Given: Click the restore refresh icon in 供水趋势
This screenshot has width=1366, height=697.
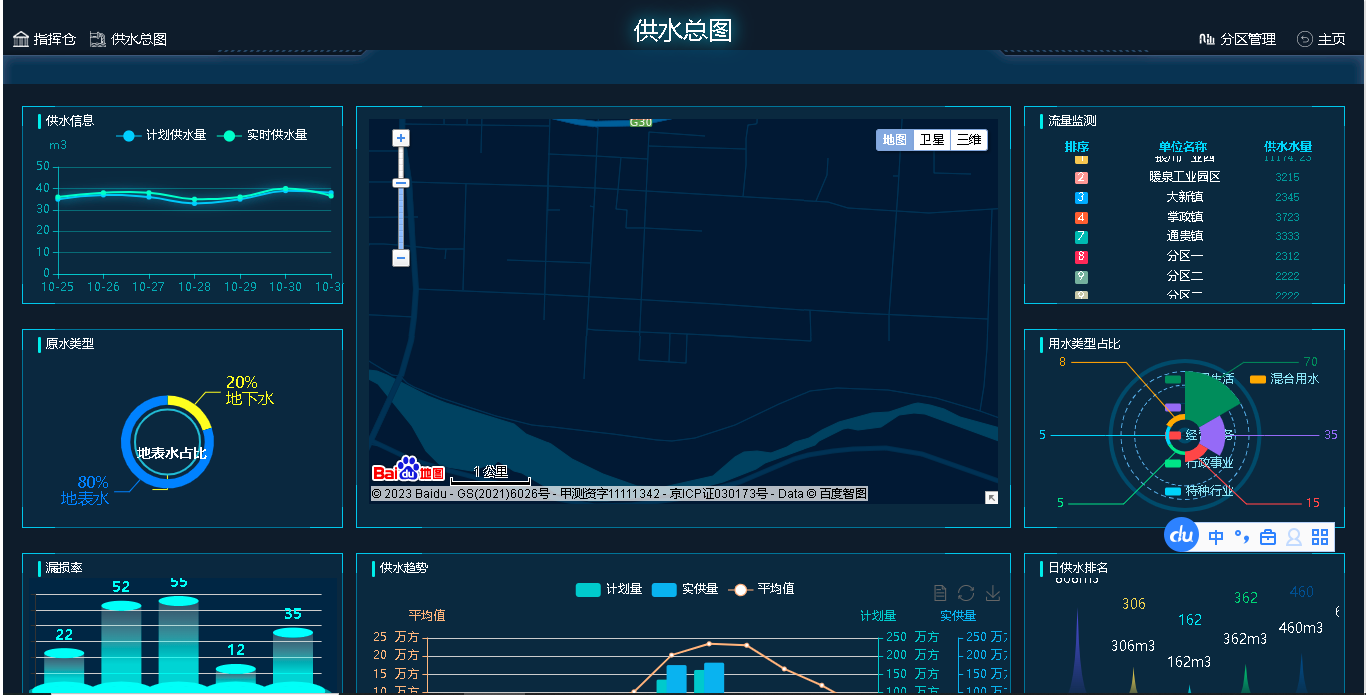Looking at the screenshot, I should [966, 593].
